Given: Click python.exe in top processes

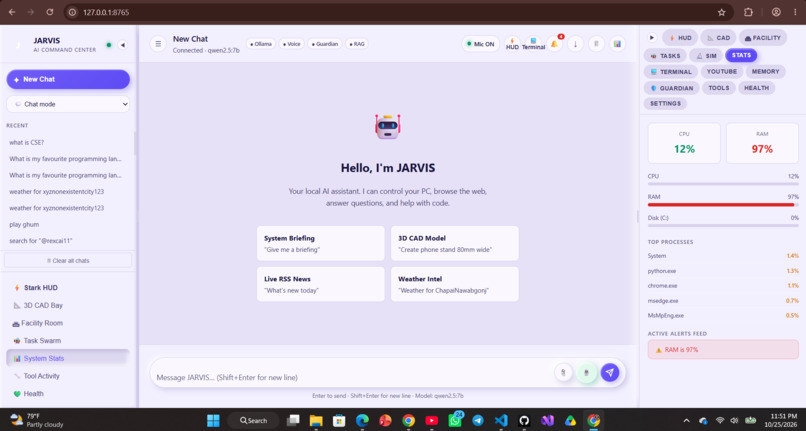Looking at the screenshot, I should (x=723, y=271).
